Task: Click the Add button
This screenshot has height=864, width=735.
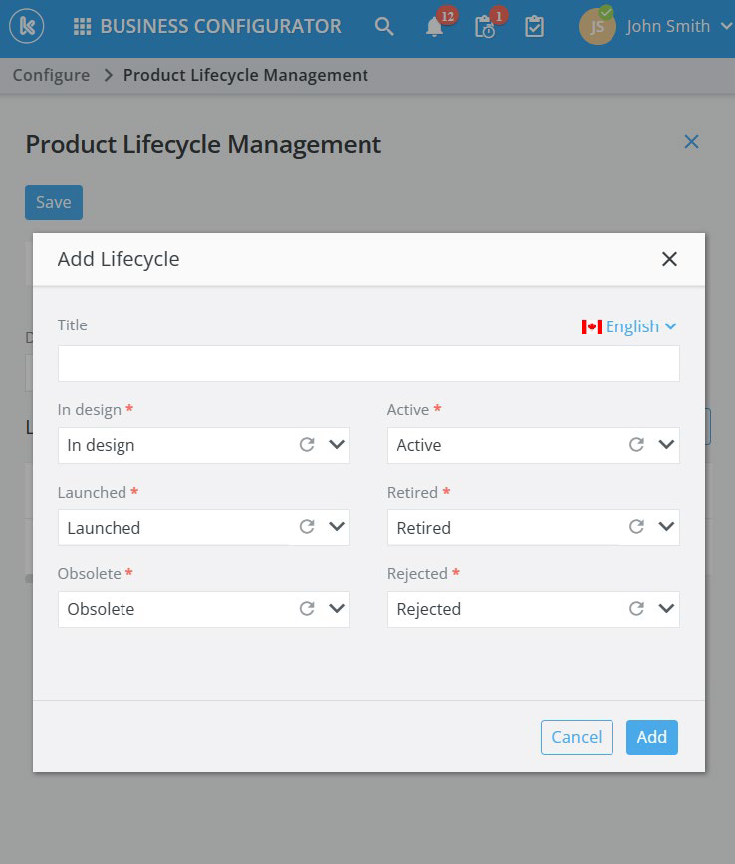Action: point(652,737)
